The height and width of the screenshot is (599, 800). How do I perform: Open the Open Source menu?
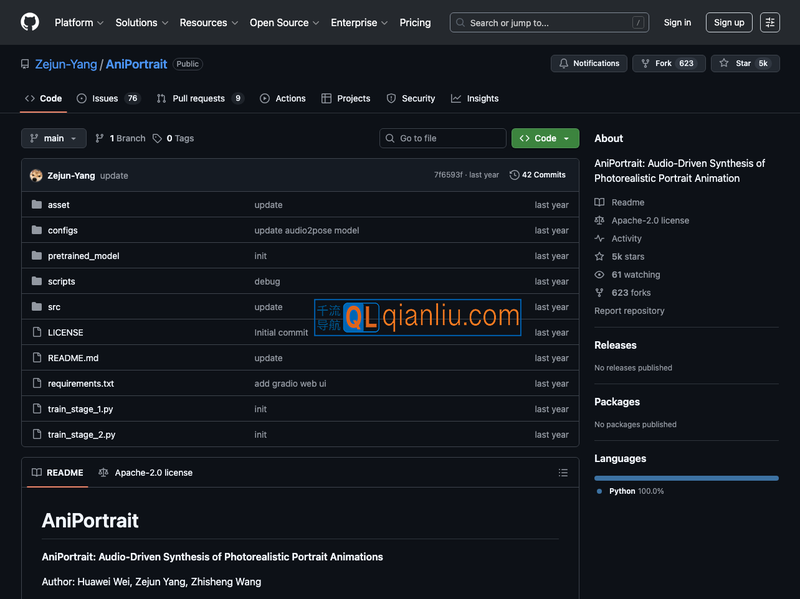click(x=284, y=22)
